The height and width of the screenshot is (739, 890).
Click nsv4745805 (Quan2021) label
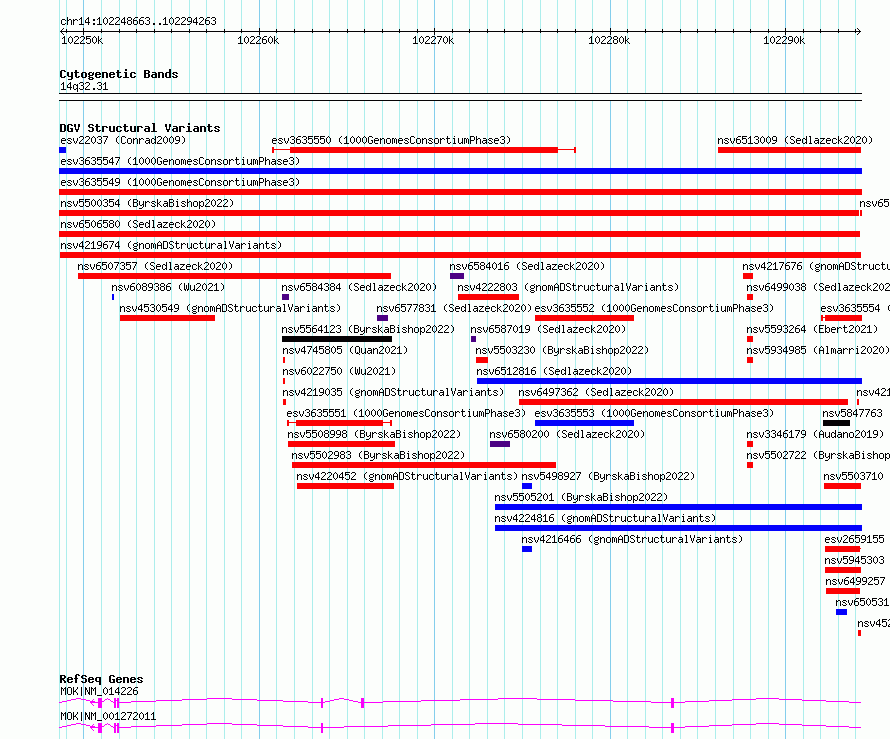click(x=345, y=350)
